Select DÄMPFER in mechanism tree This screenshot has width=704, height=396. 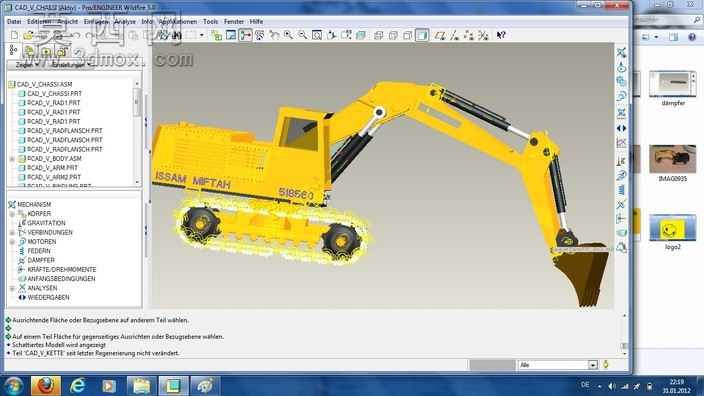tap(41, 260)
